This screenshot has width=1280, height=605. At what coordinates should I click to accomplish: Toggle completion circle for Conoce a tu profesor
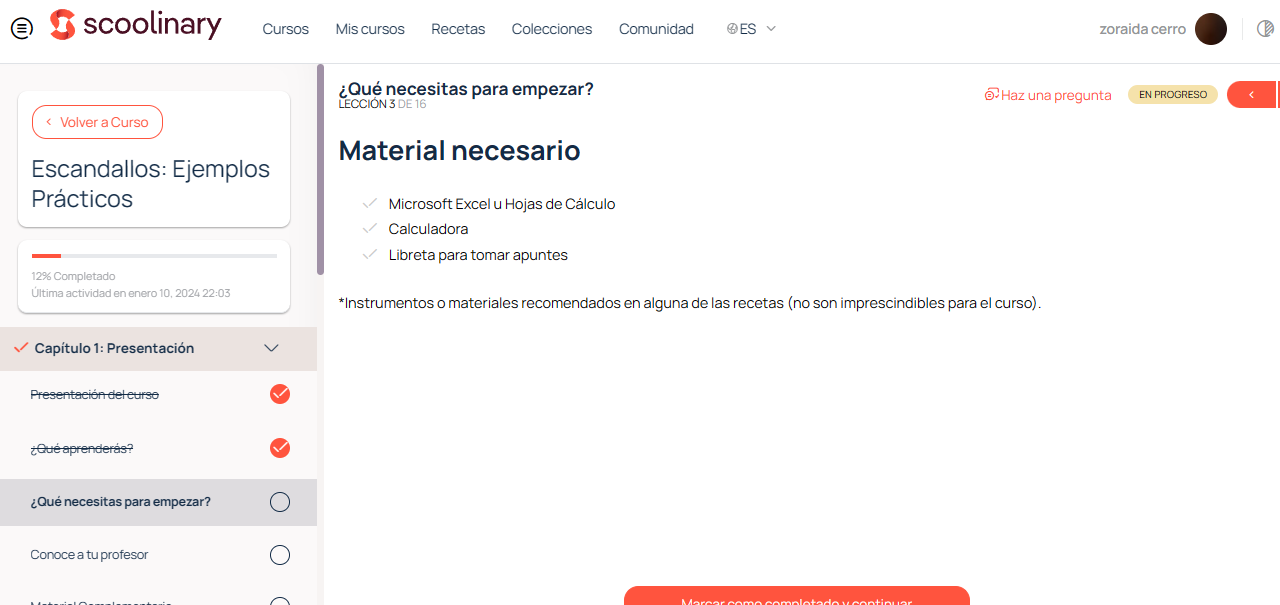coord(279,554)
